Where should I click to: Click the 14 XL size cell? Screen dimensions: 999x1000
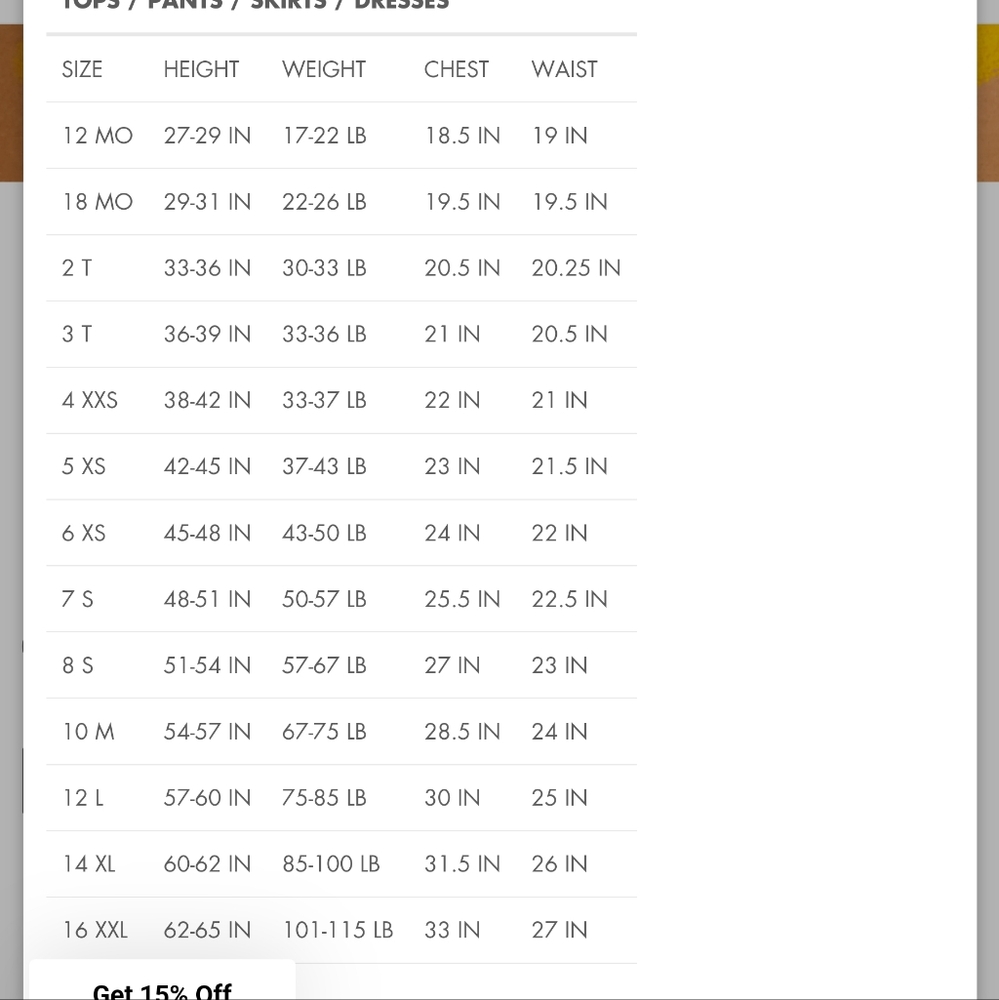[x=88, y=864]
